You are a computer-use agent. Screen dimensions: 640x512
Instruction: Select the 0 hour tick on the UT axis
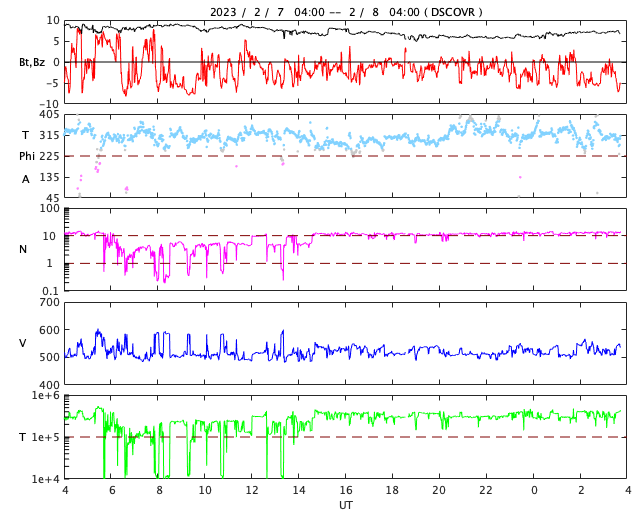click(534, 490)
